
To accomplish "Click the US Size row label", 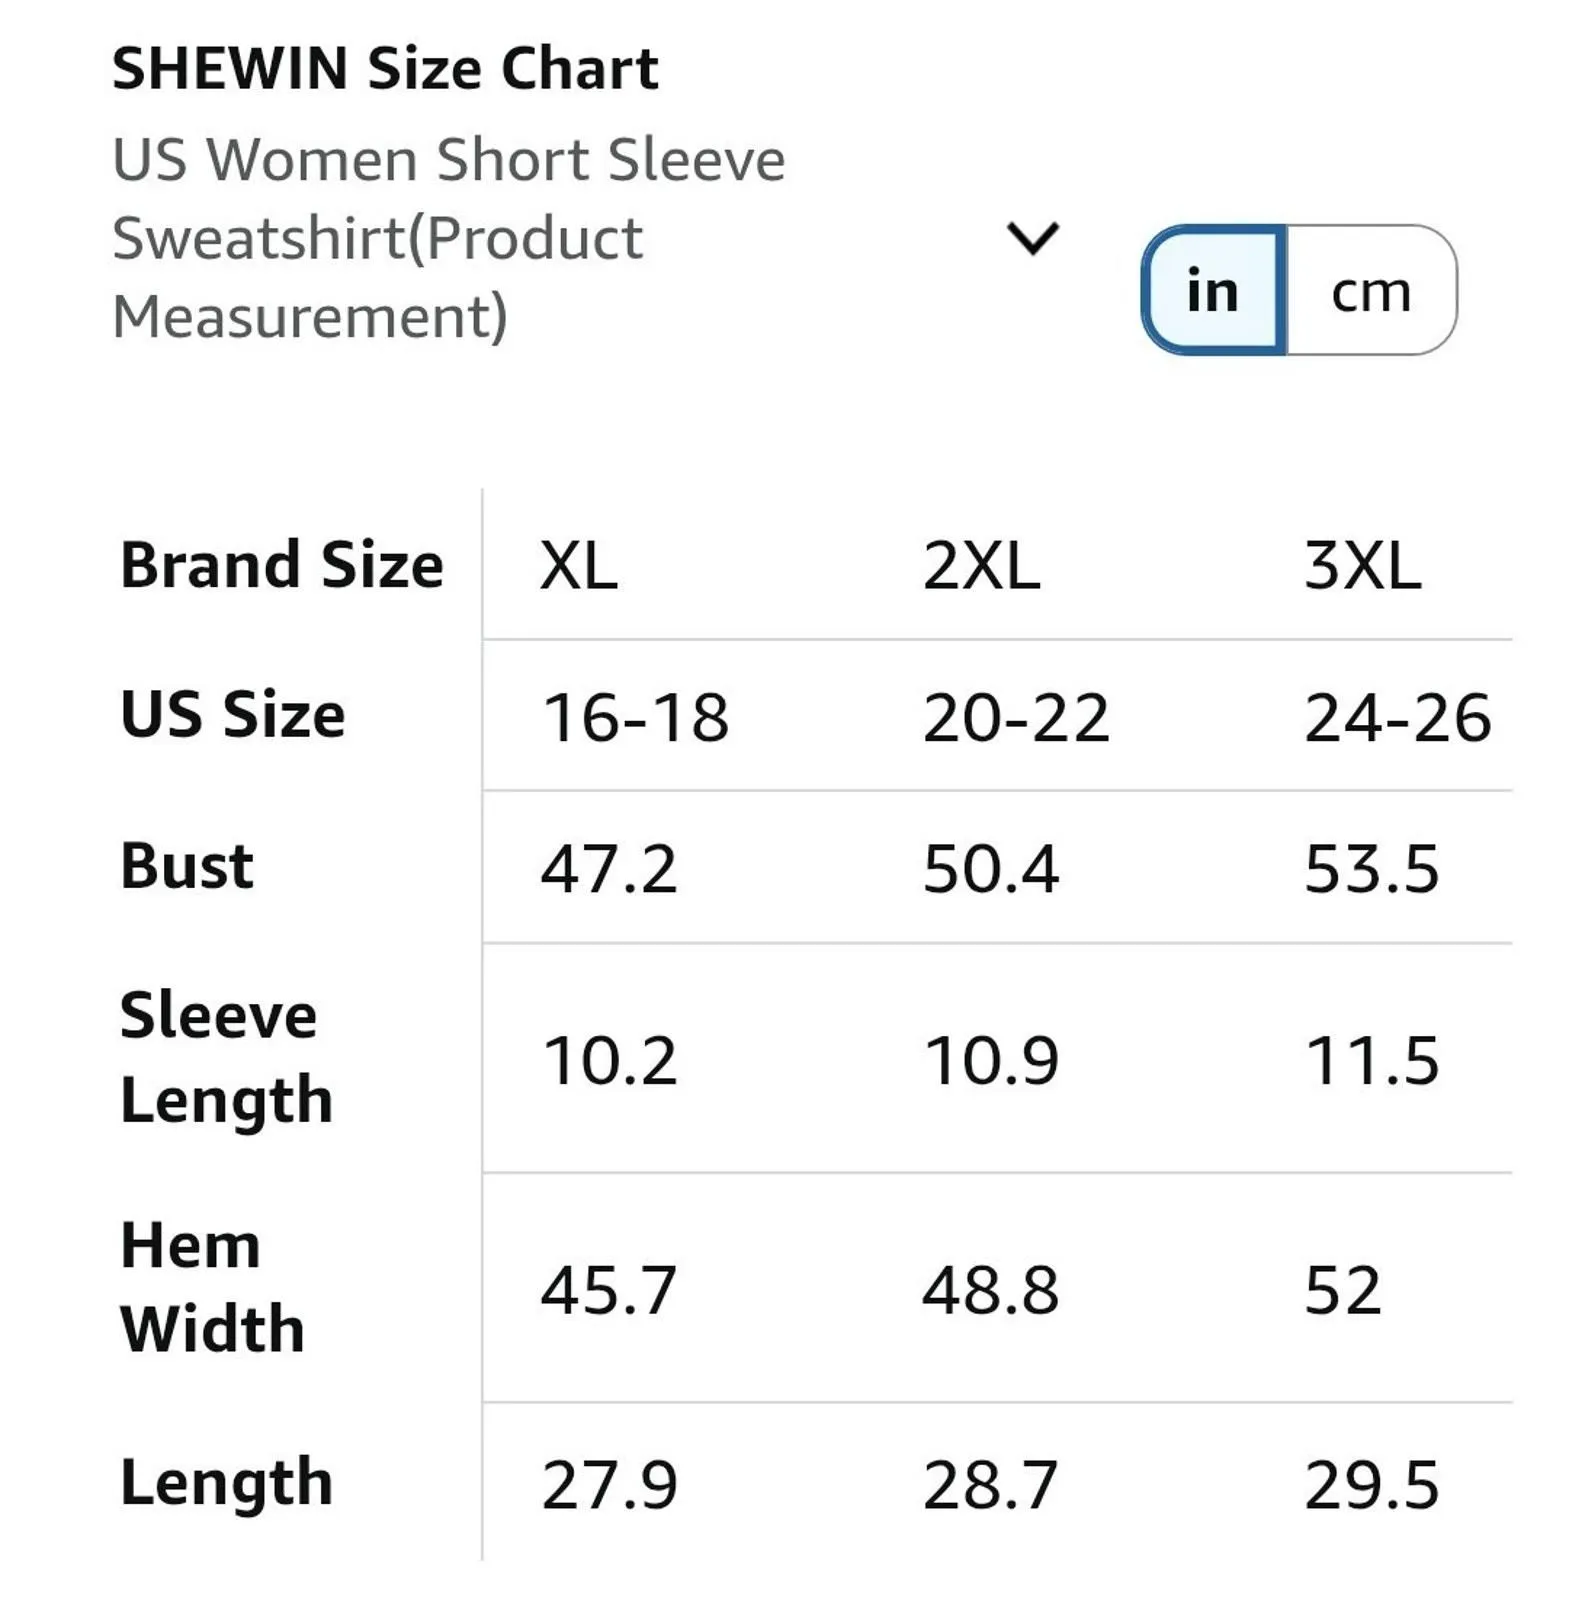I will pyautogui.click(x=233, y=715).
